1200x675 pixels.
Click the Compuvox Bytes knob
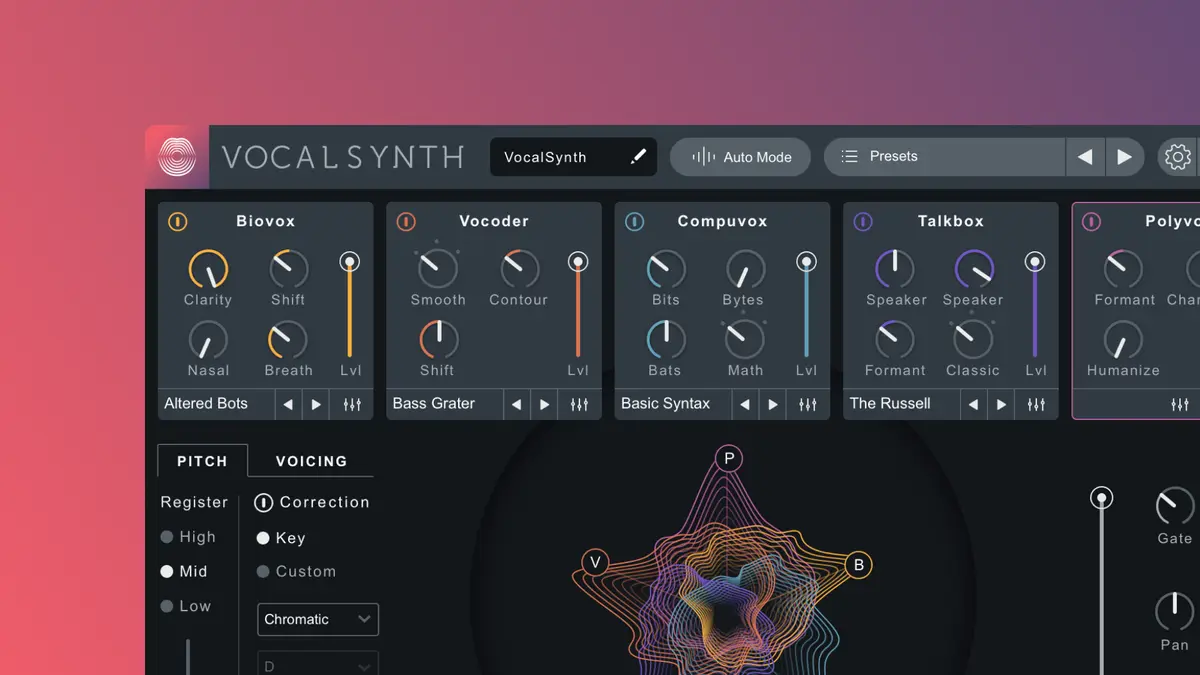(x=744, y=269)
